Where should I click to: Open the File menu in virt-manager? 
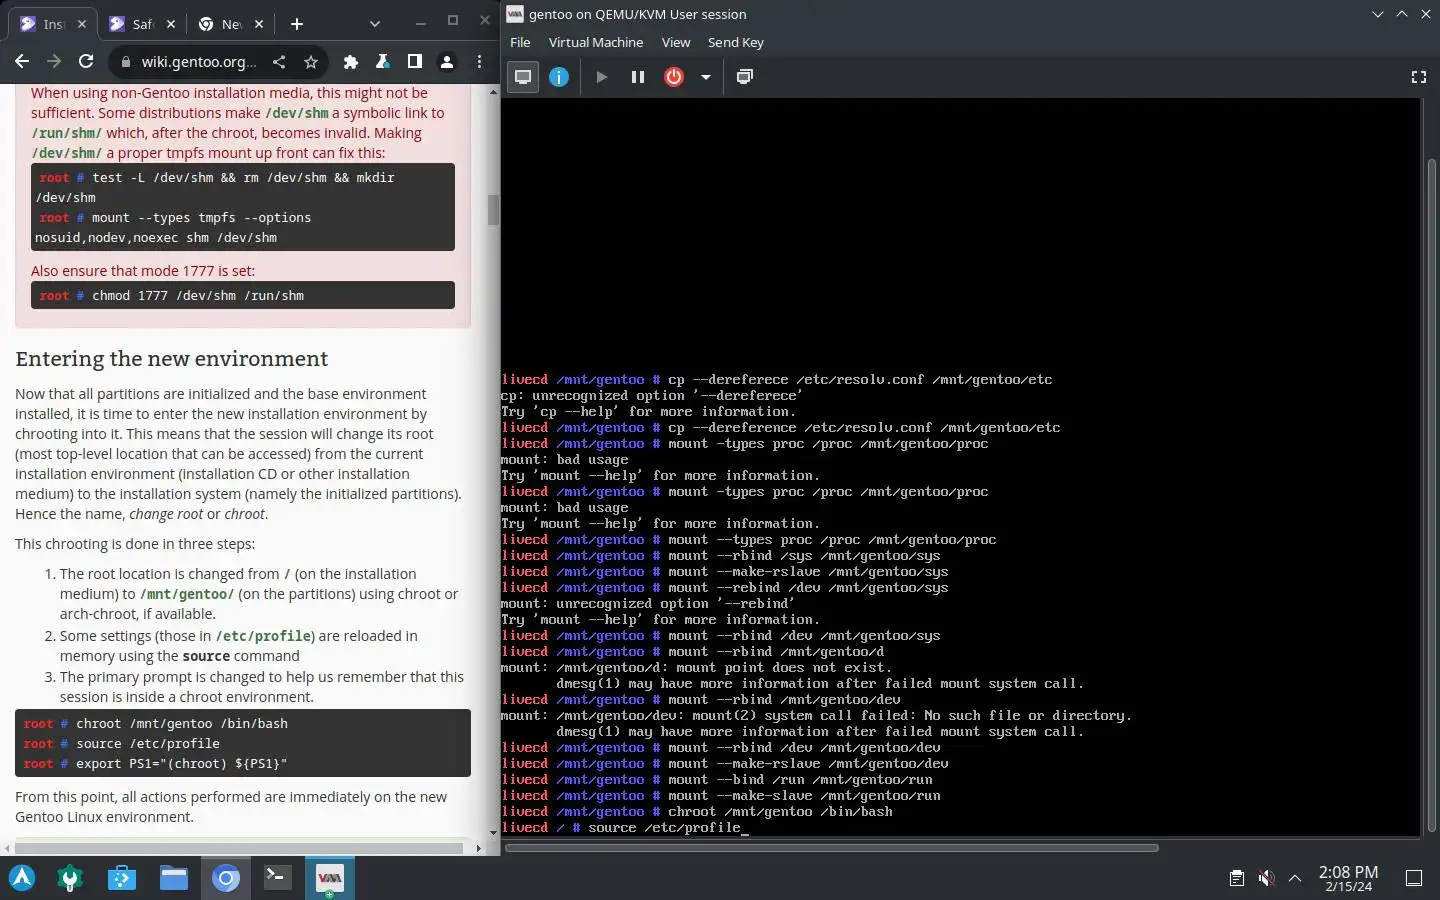[520, 42]
